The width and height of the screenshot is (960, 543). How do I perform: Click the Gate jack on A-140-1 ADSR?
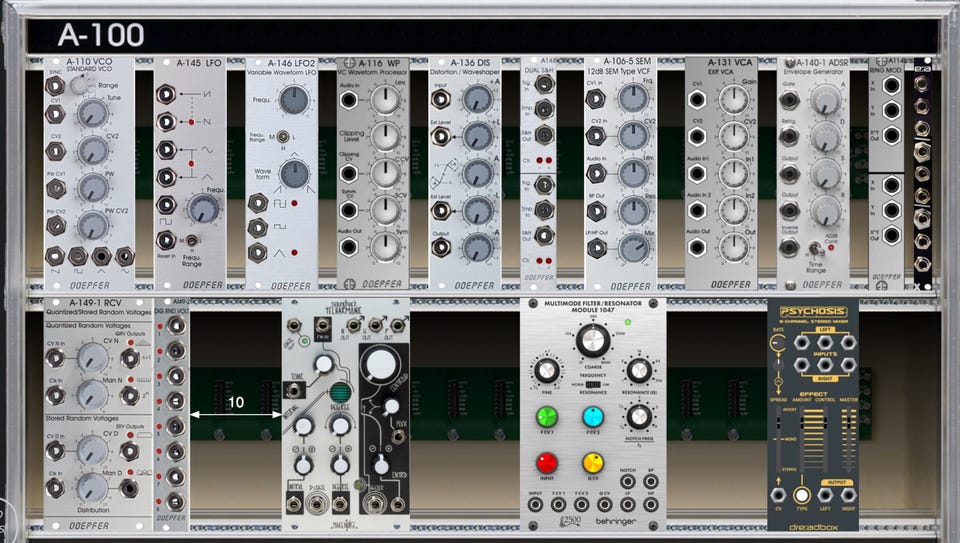pos(789,99)
